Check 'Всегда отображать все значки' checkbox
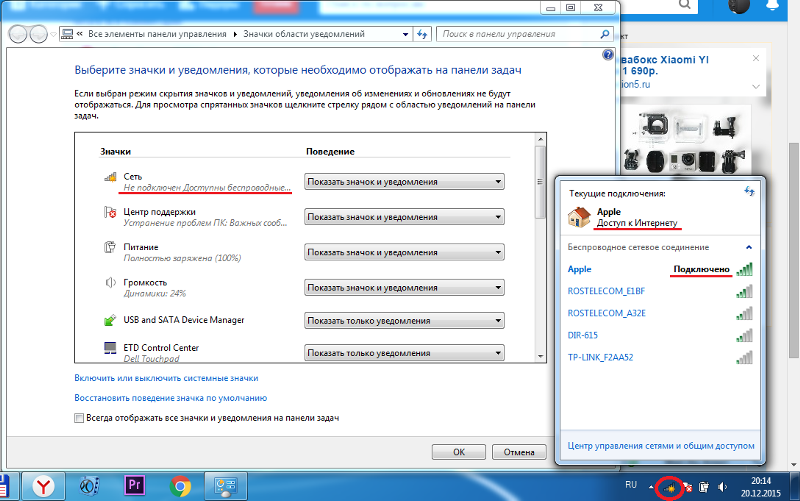 coord(79,418)
